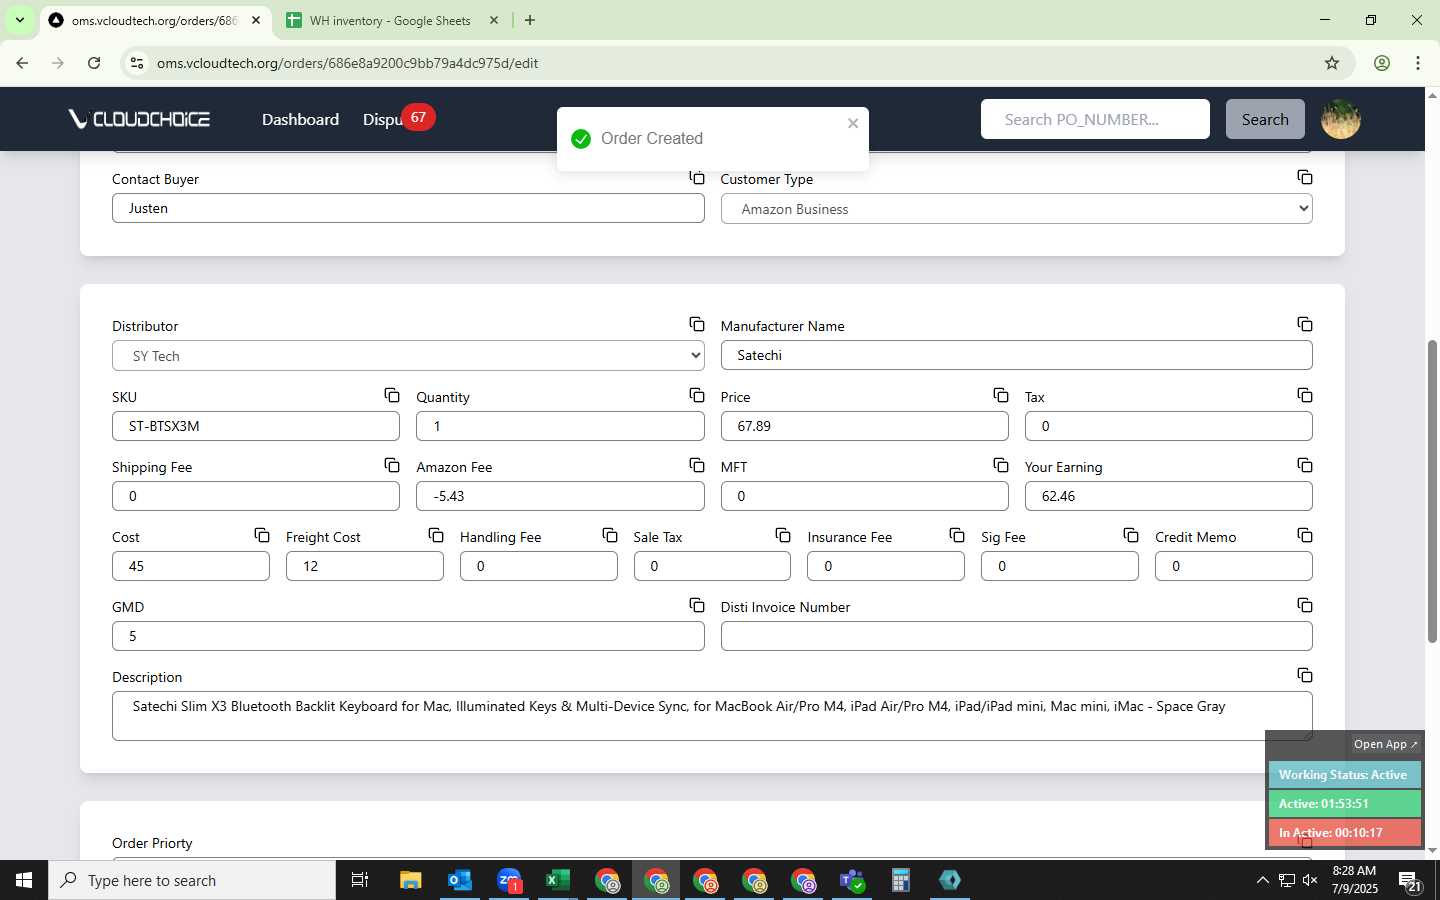1440x900 pixels.
Task: Open Windows notification center
Action: [1410, 881]
